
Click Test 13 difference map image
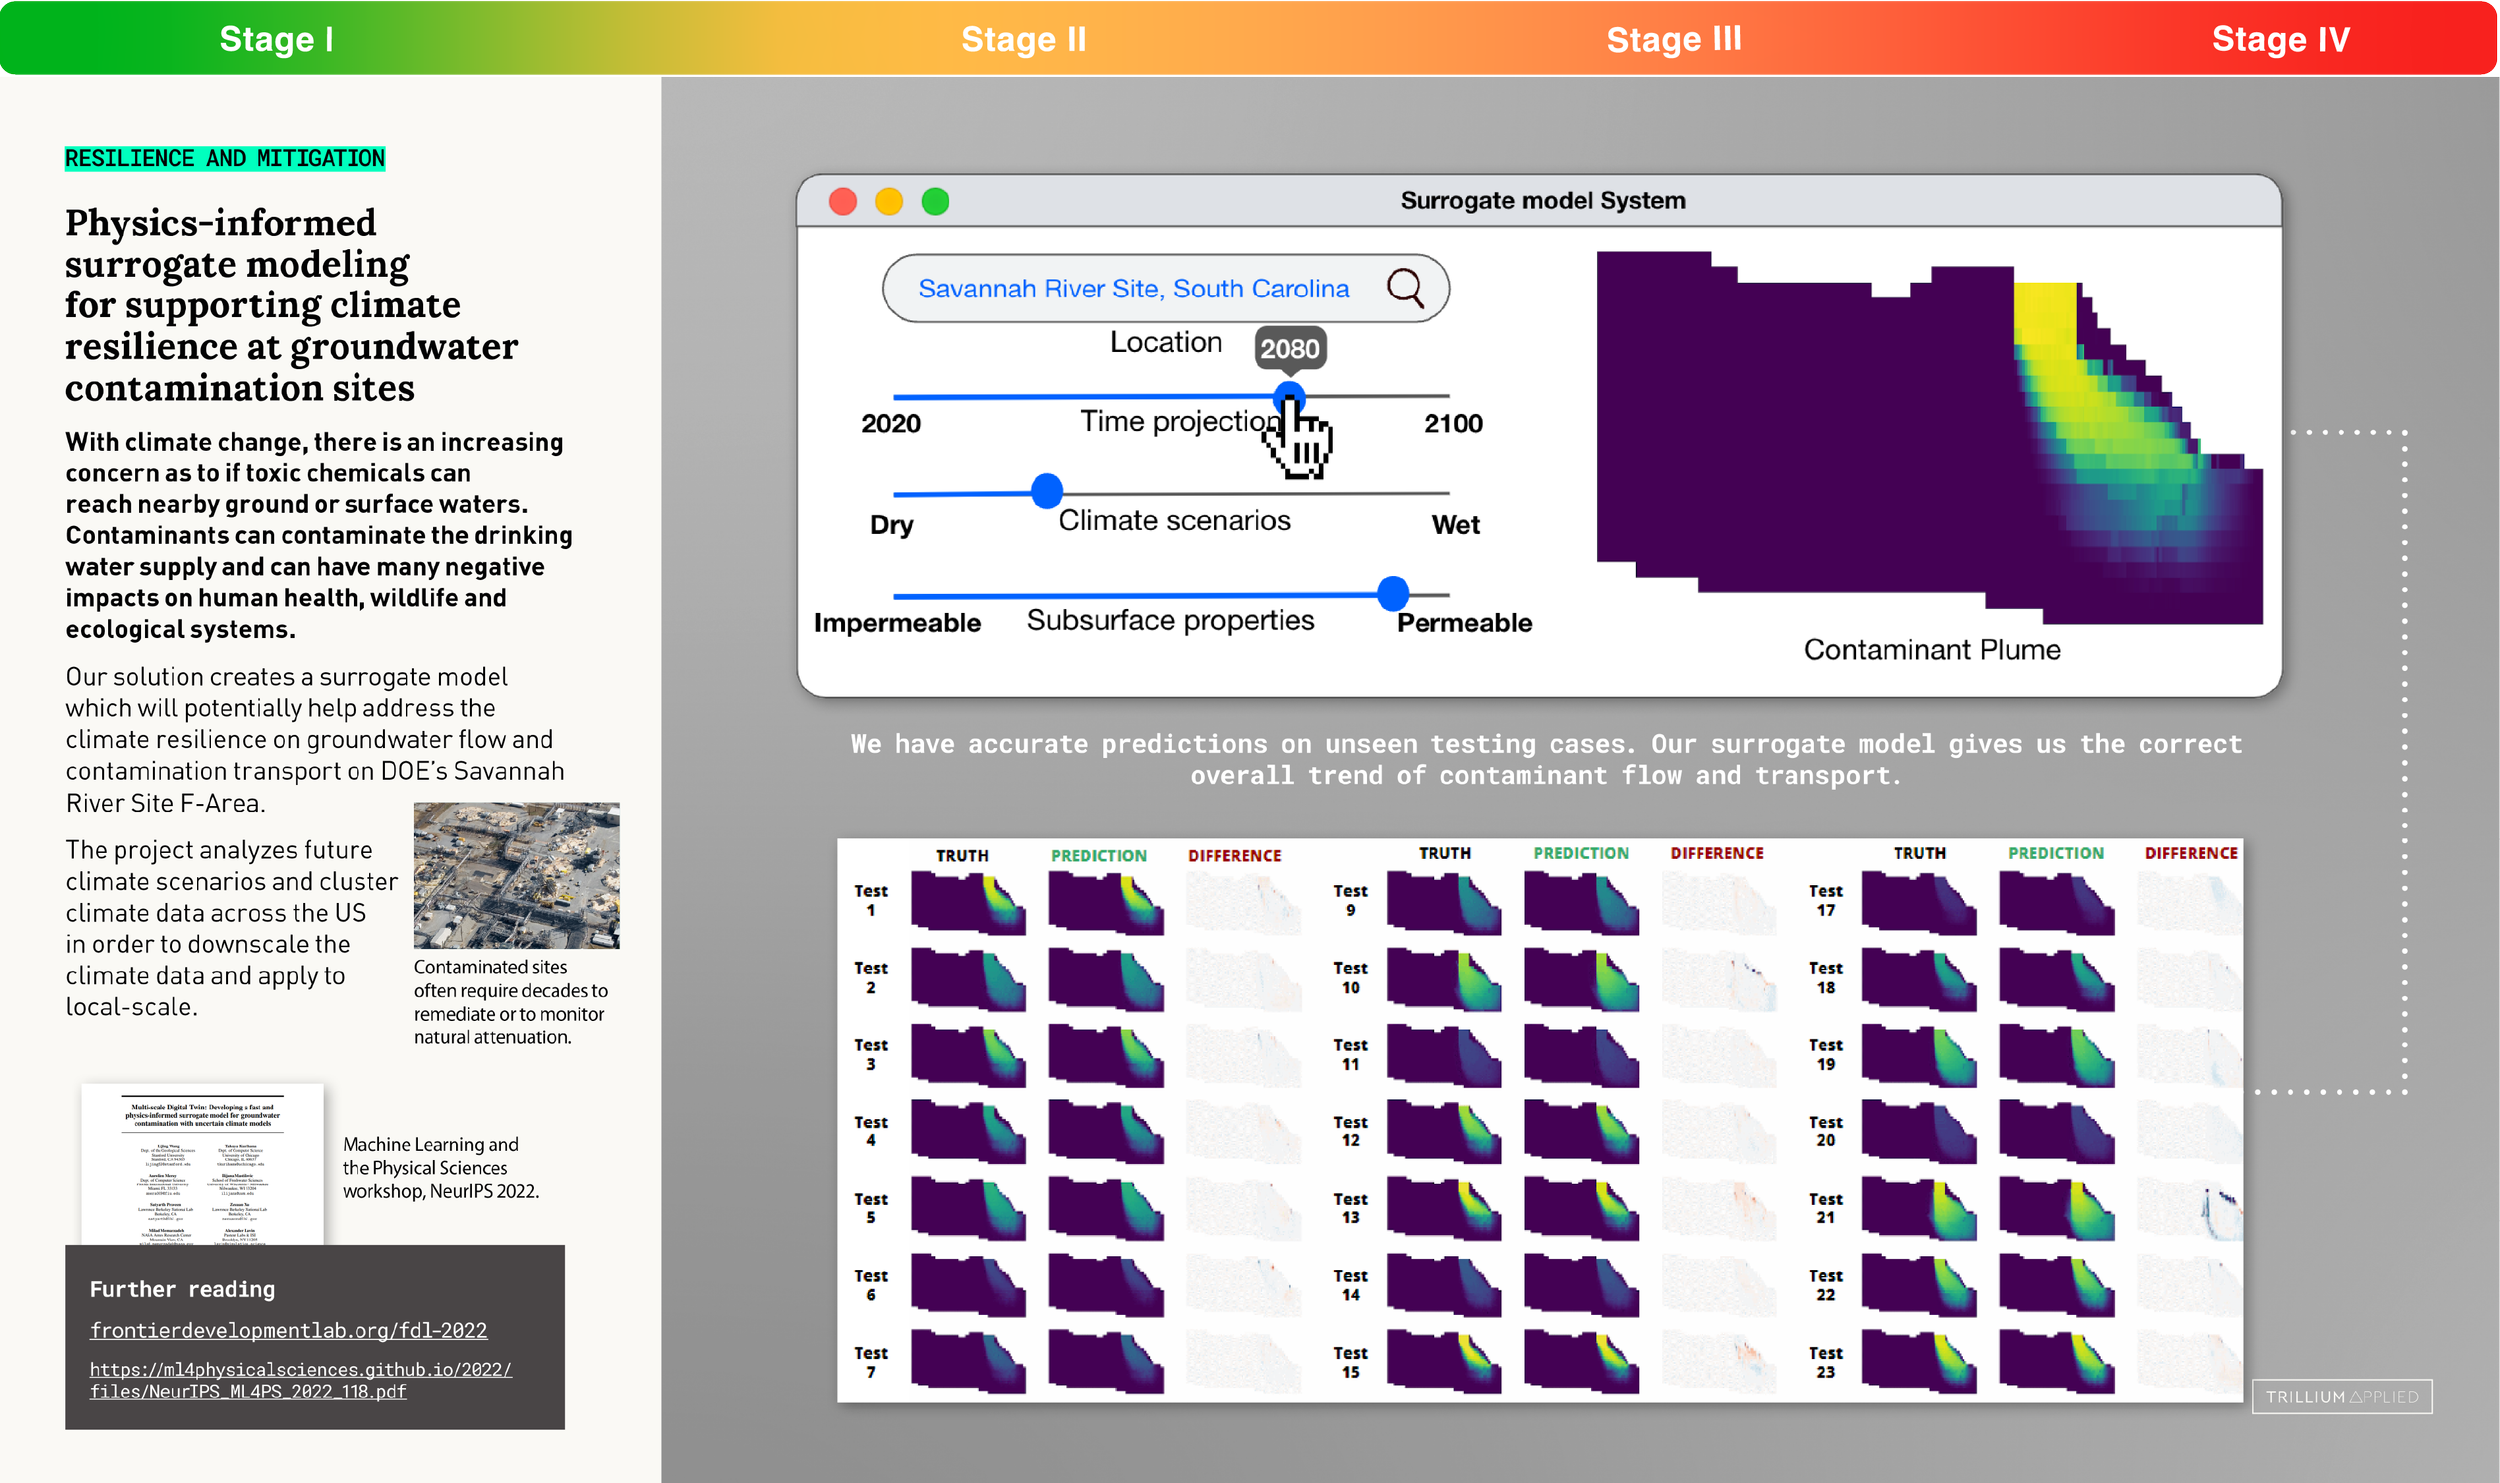pos(1718,1209)
